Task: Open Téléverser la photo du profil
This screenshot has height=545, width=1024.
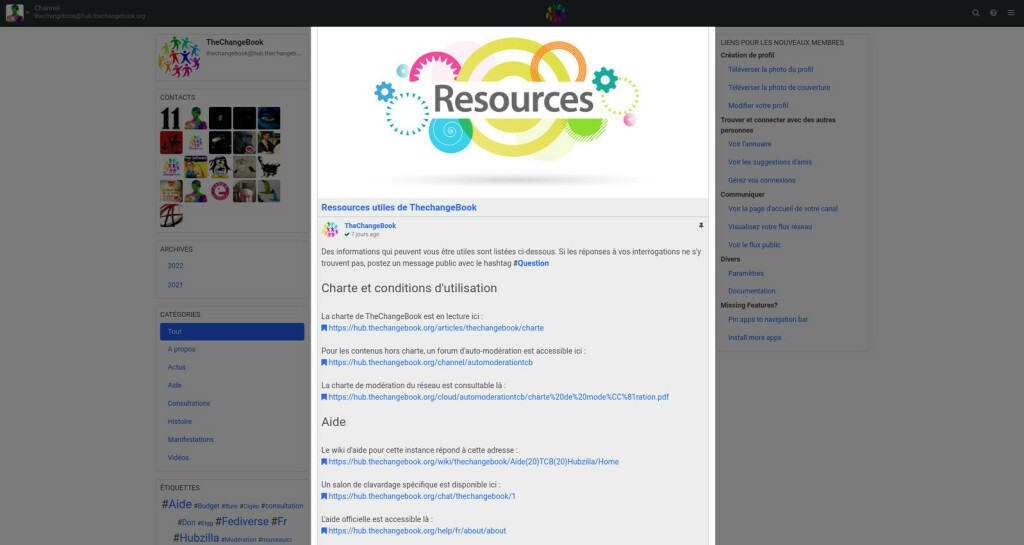Action: [771, 70]
